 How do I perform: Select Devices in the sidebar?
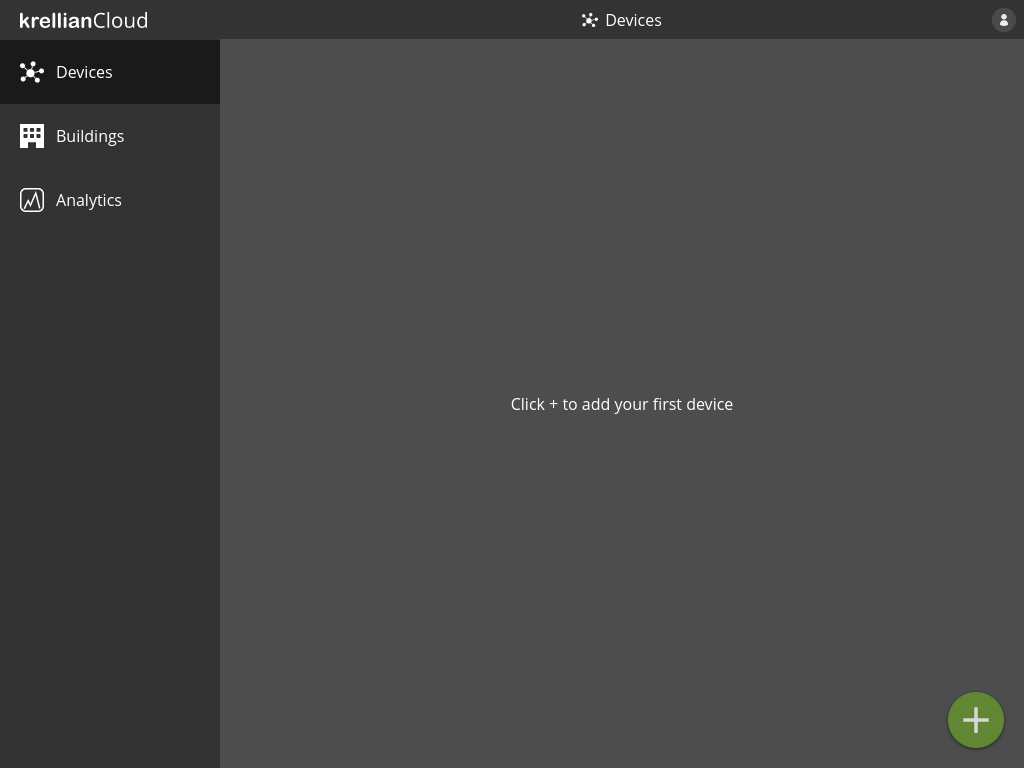[110, 72]
